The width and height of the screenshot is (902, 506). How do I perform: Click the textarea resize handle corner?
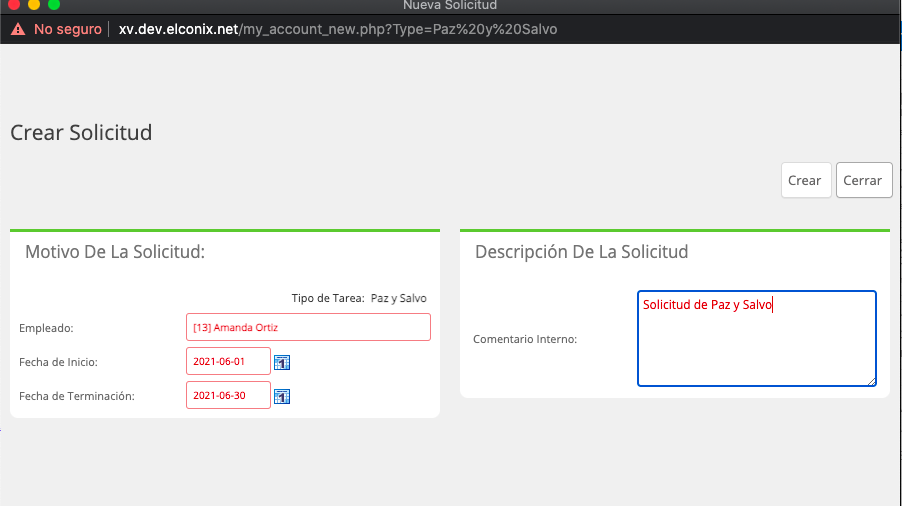point(872,381)
